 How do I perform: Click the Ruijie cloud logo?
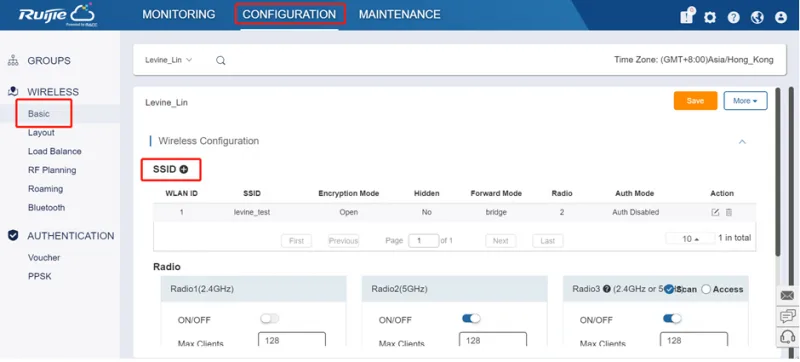point(56,14)
